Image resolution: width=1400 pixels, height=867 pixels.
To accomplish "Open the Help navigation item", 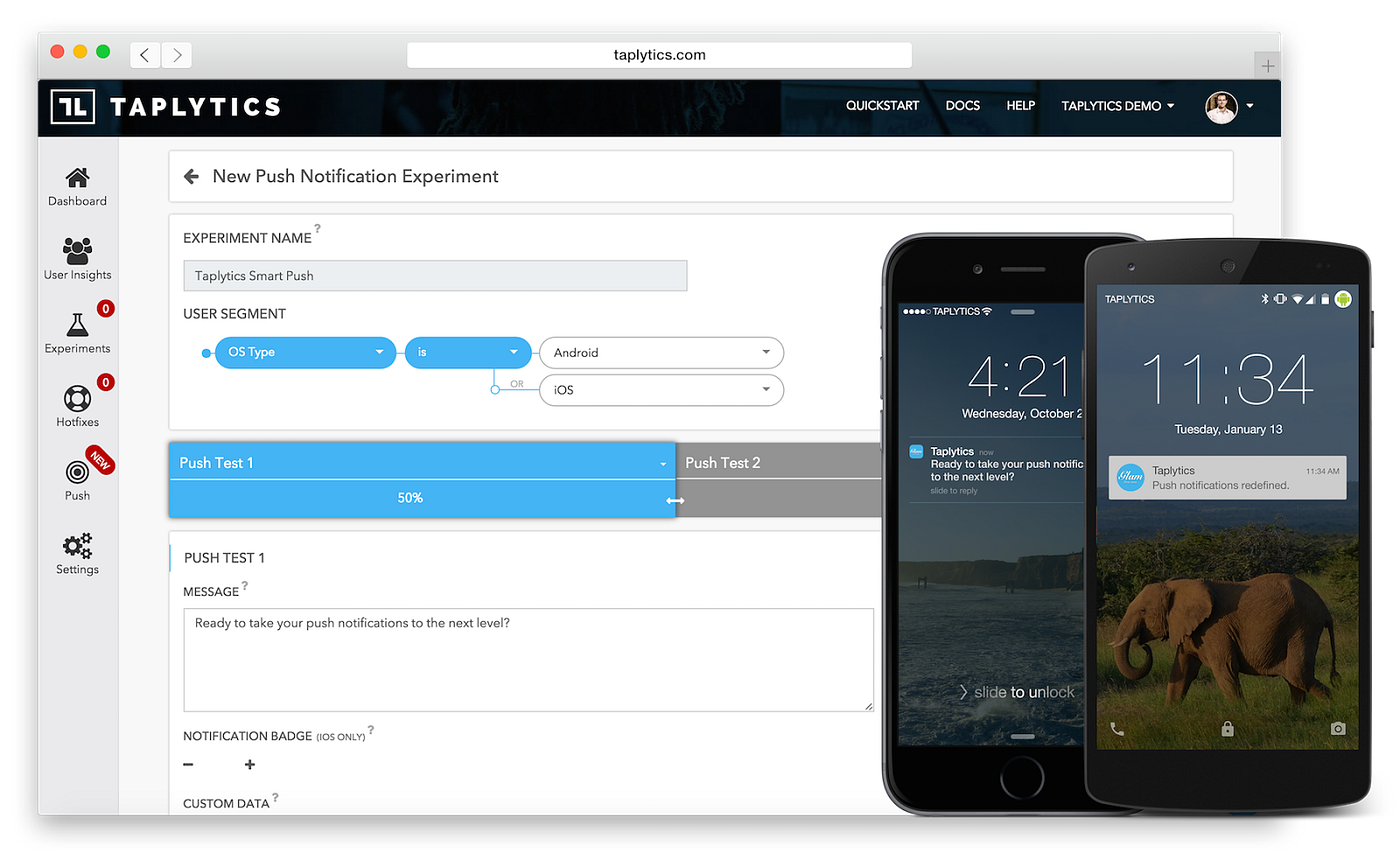I will click(1020, 105).
